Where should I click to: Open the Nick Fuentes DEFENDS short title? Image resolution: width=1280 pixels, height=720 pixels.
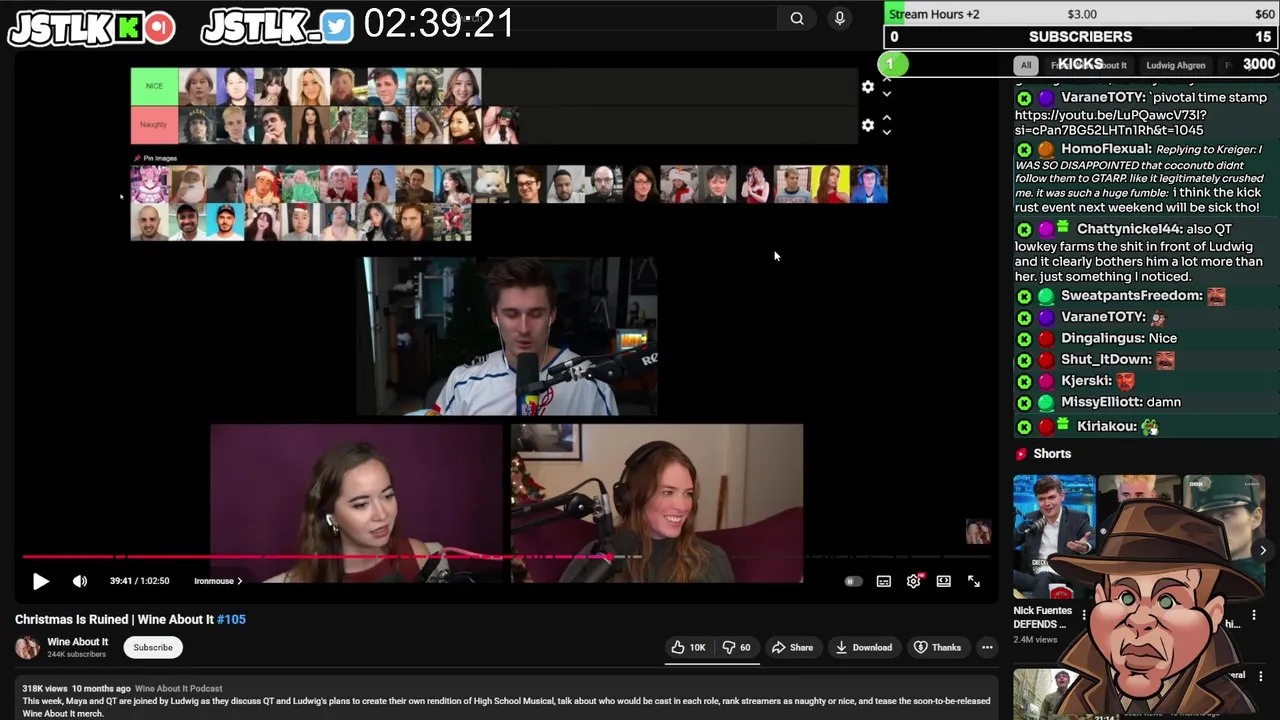[x=1042, y=617]
